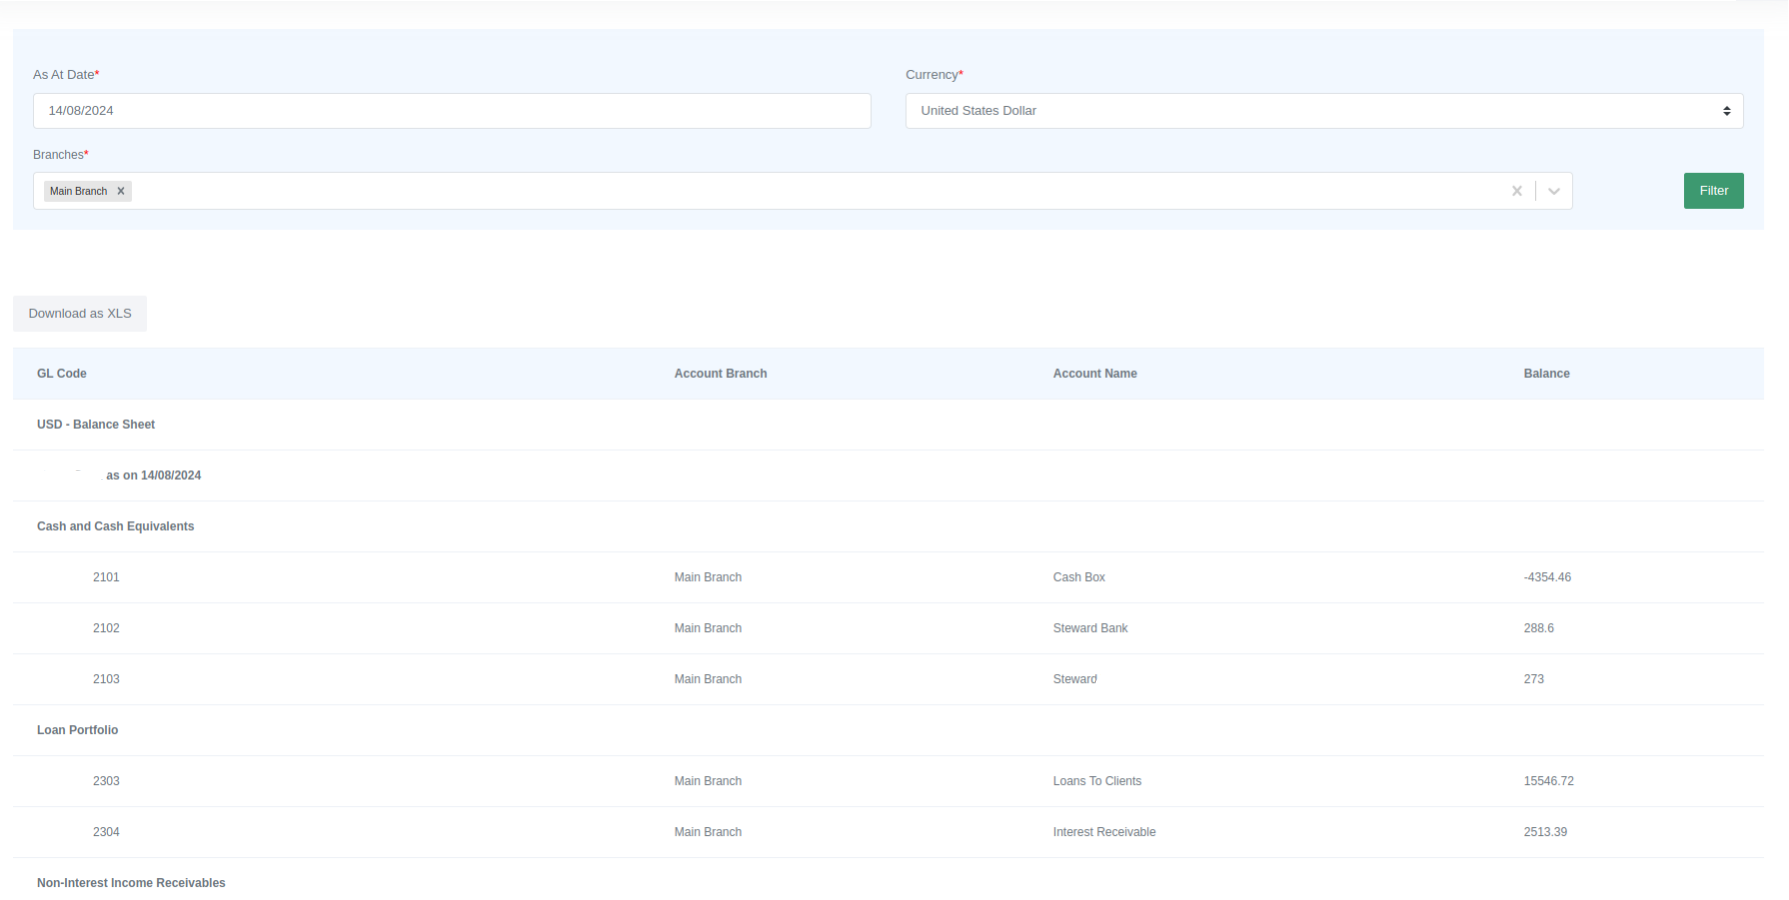The height and width of the screenshot is (900, 1789).
Task: Click the Cash Box balance -4354.46
Action: click(1547, 578)
